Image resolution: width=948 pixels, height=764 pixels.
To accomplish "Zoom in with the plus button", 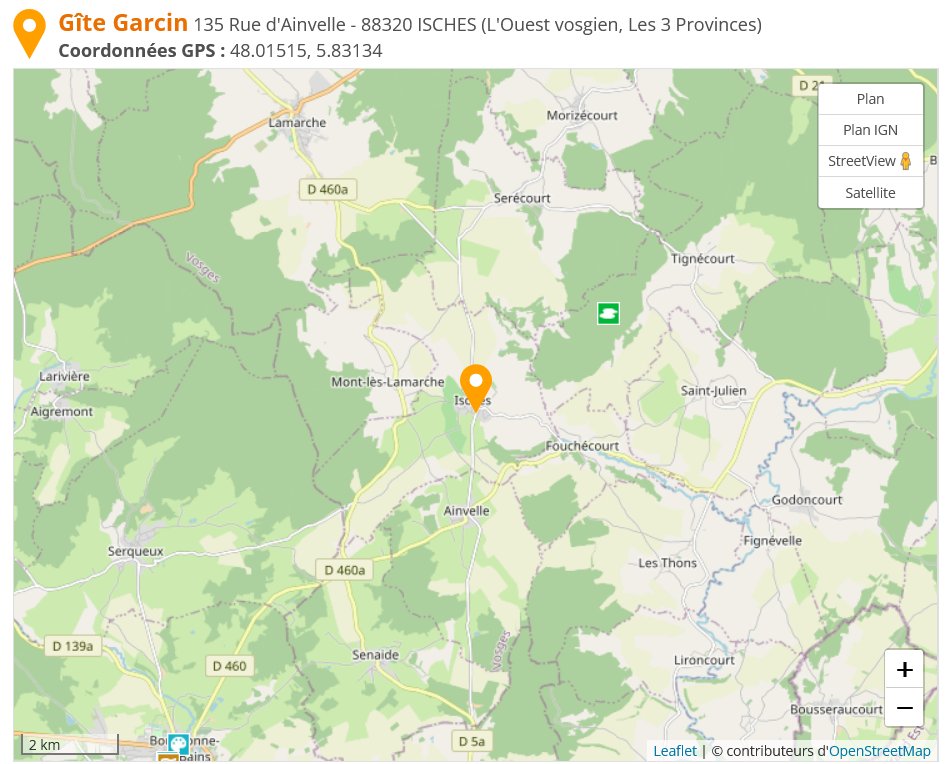I will [904, 669].
